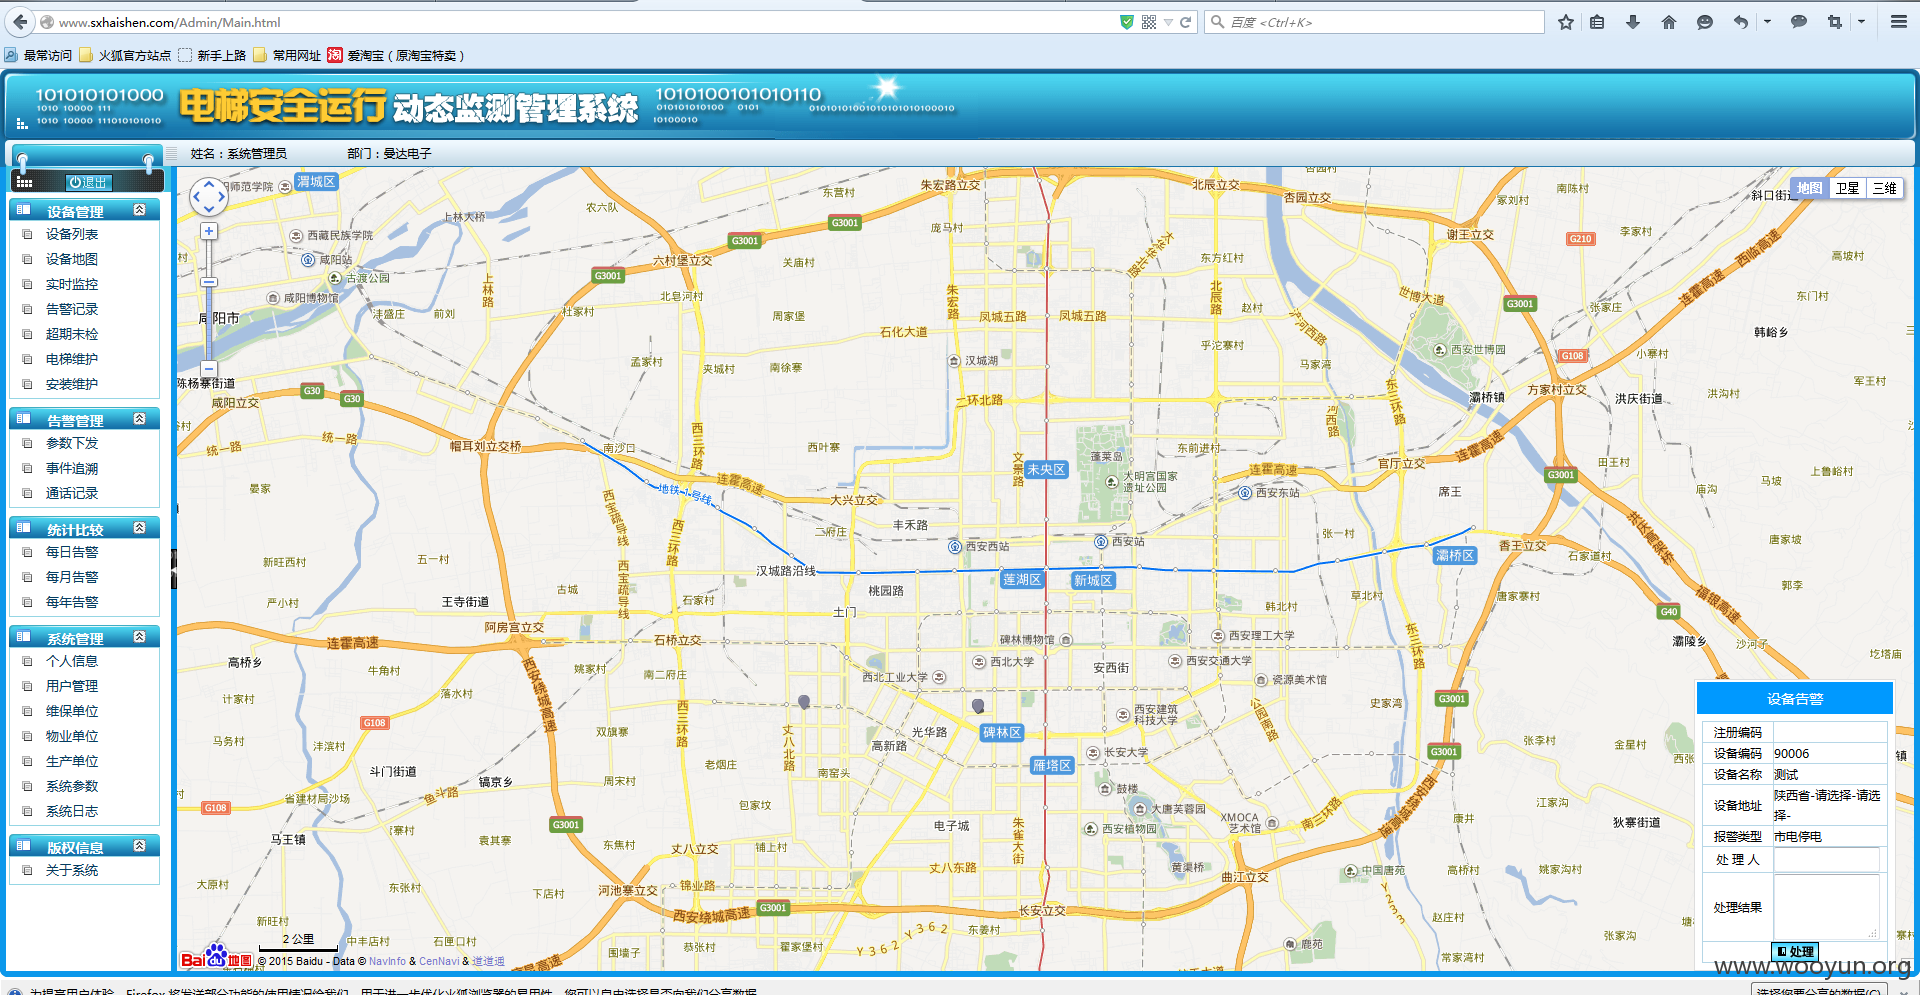
Task: Click the green shield security icon
Action: pos(1127,22)
